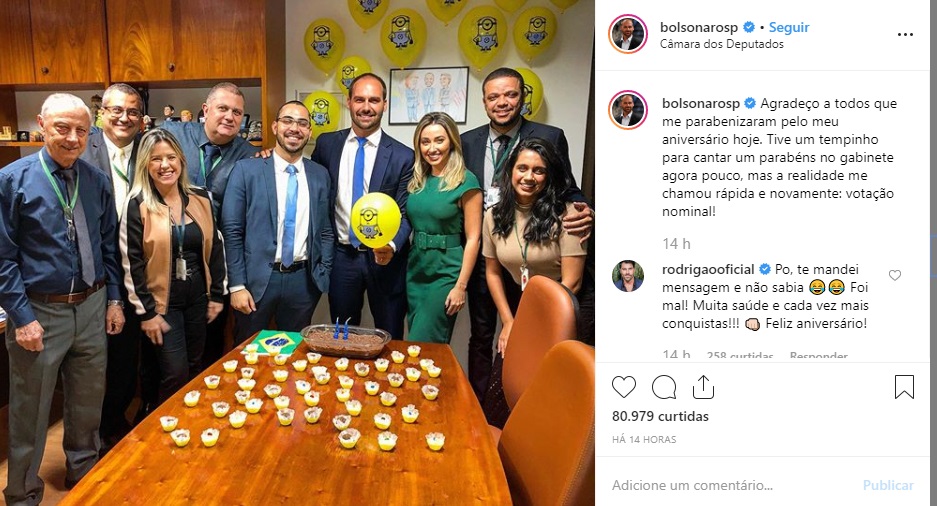Open the header profile picture of bolsonarosp
Viewport: 937px width, 506px height.
(x=628, y=34)
